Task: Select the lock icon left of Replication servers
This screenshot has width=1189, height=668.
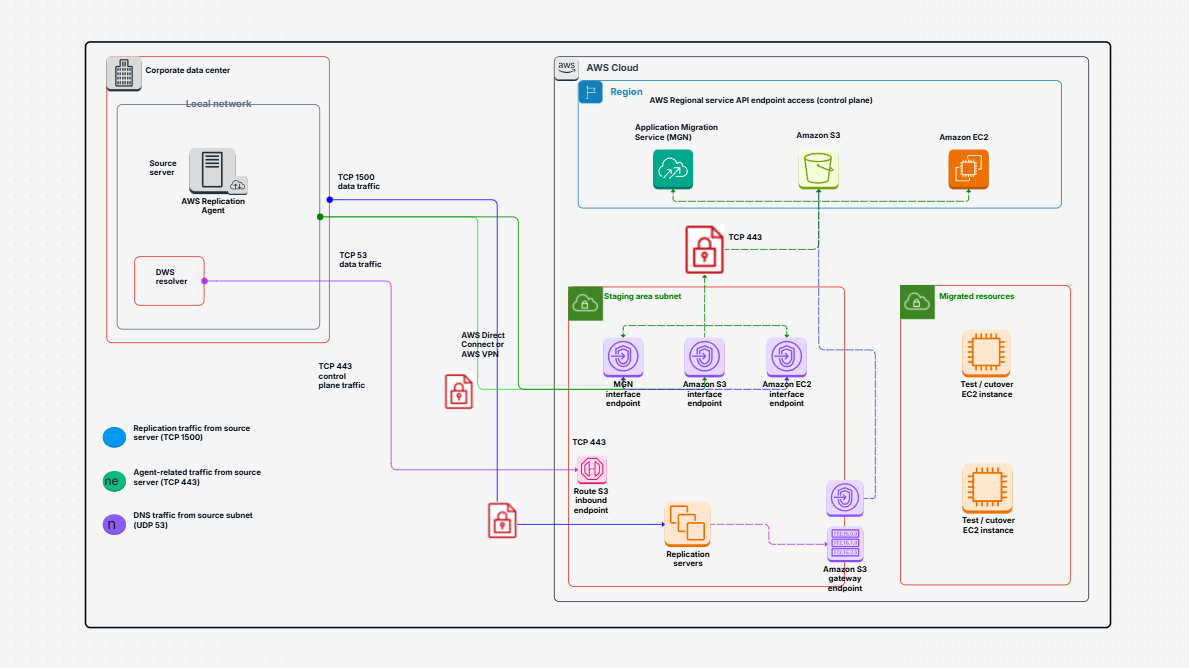Action: [x=502, y=521]
